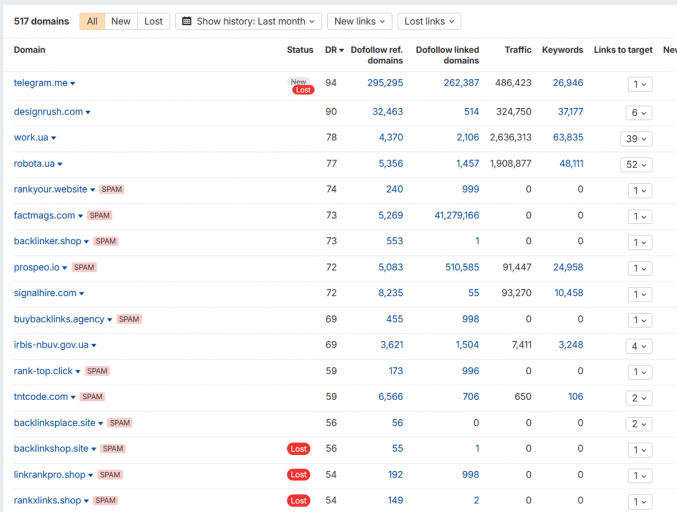This screenshot has height=512, width=677.
Task: Click the SPAM tag on factmags.com
Action: pos(100,215)
